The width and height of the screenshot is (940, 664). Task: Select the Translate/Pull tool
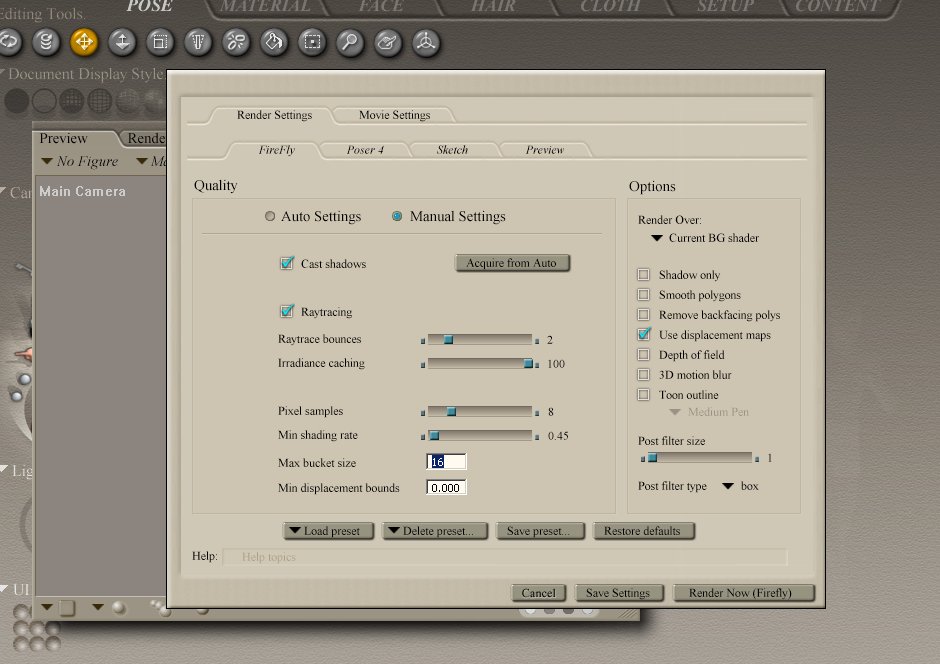84,42
